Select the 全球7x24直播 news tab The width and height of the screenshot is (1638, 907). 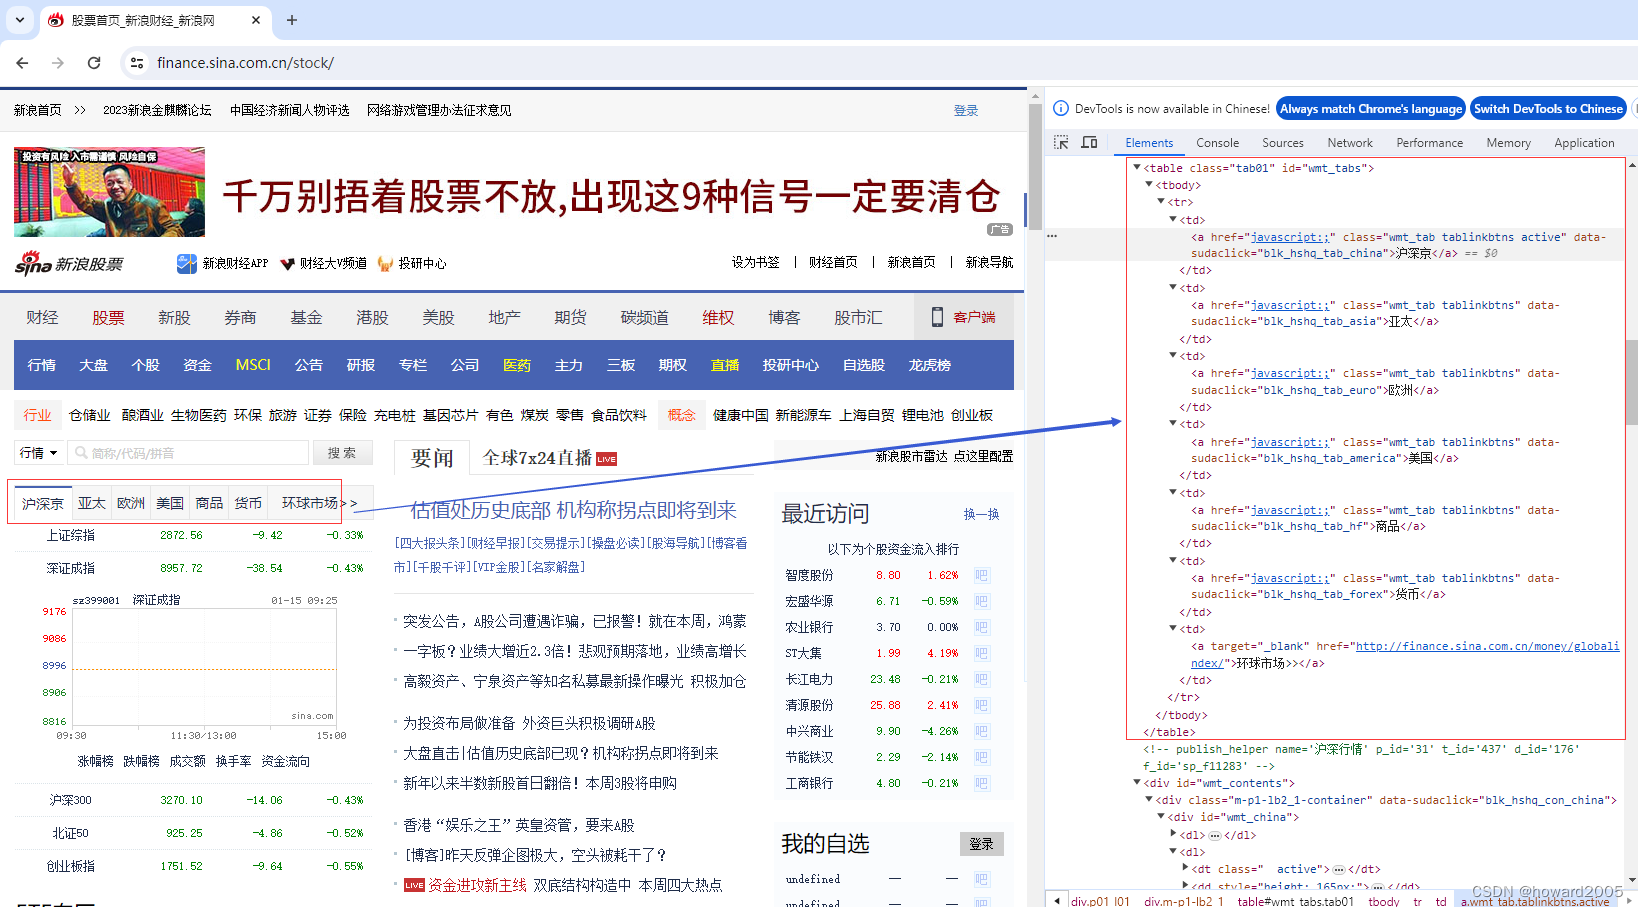click(x=538, y=458)
